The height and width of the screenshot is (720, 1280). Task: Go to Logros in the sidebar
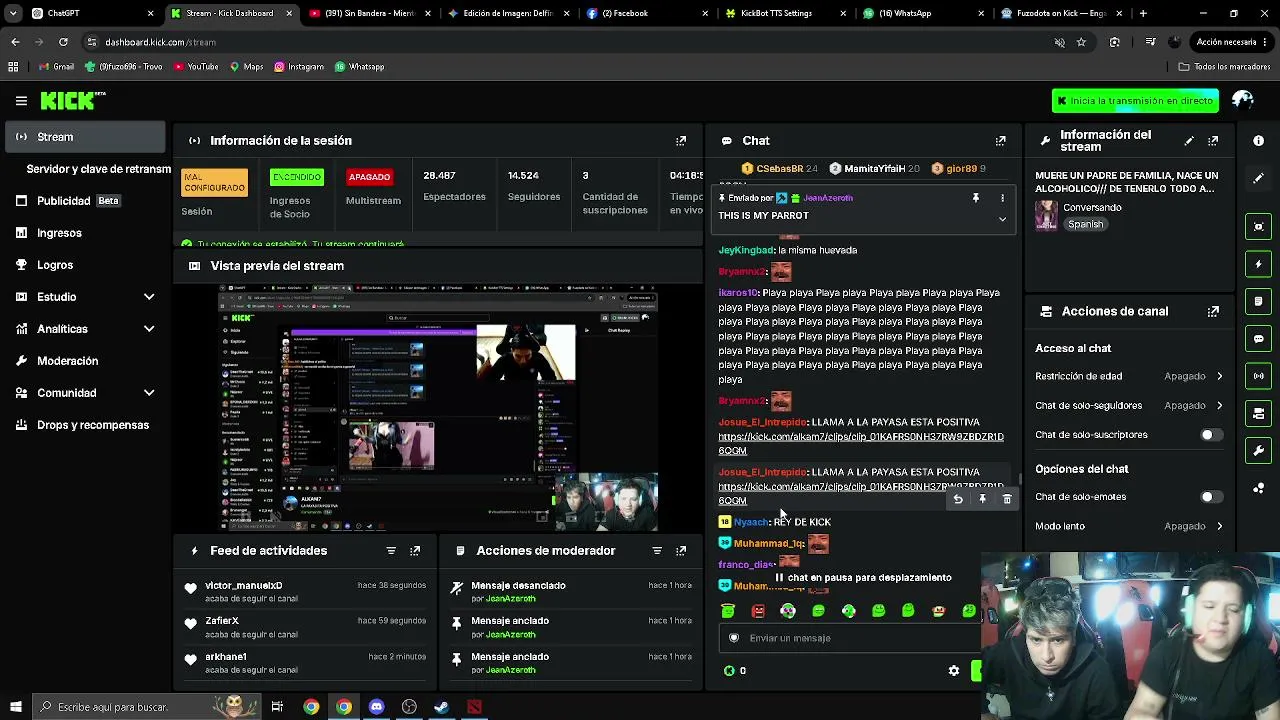(85, 265)
